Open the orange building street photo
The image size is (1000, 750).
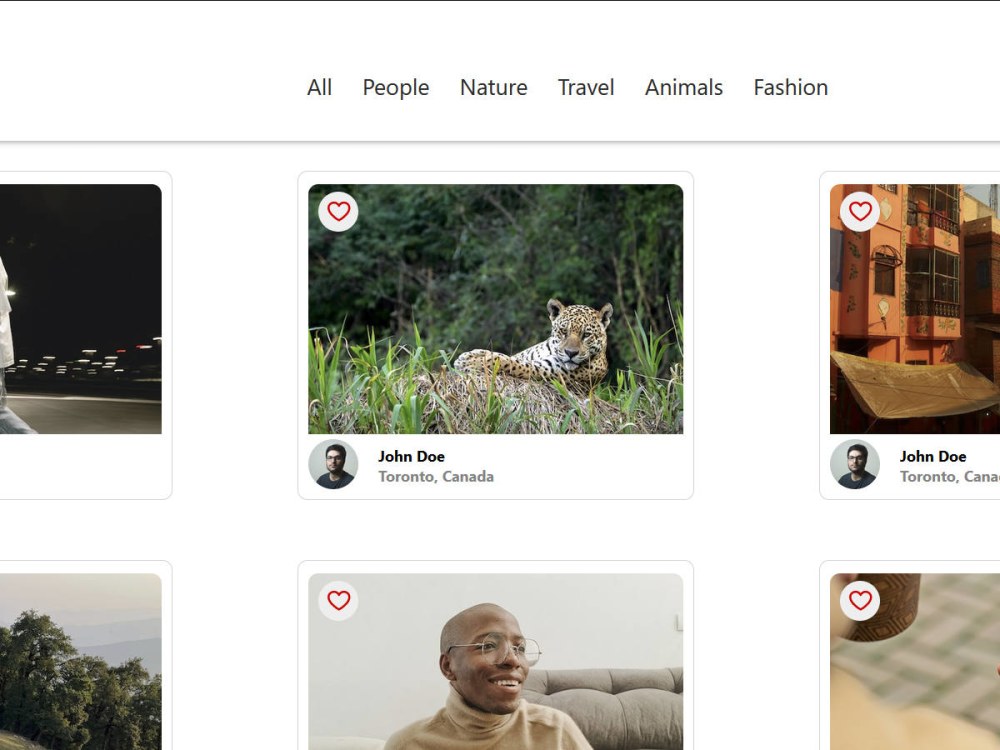pyautogui.click(x=915, y=309)
